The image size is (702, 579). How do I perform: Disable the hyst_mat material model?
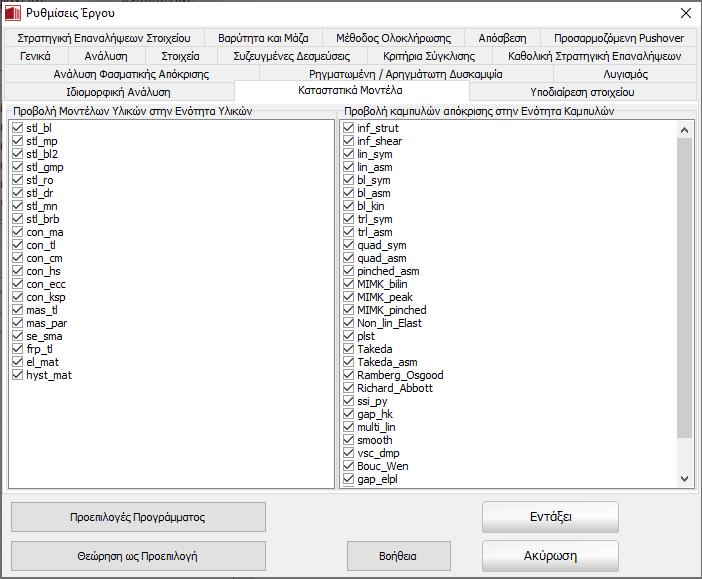[x=17, y=375]
